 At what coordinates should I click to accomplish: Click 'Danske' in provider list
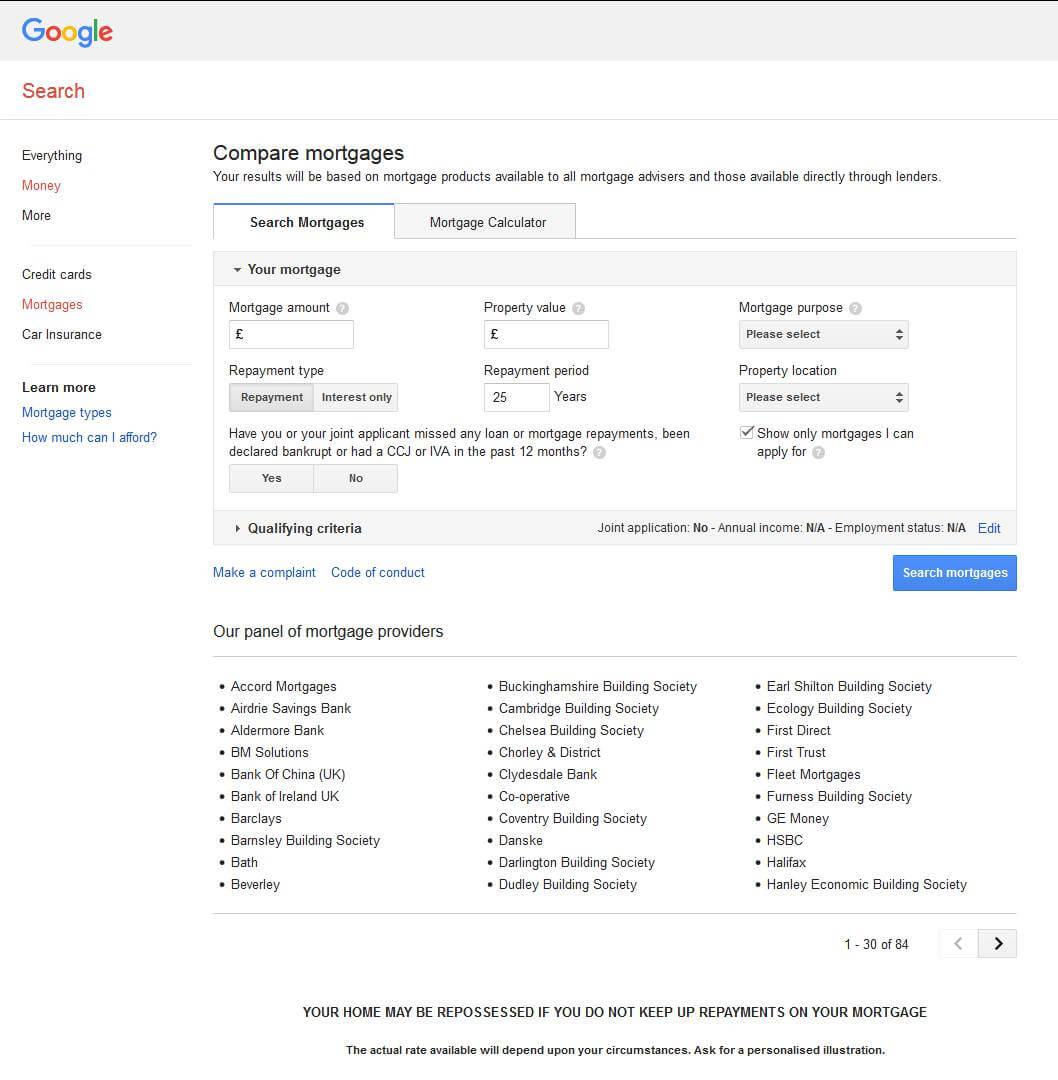pos(521,841)
